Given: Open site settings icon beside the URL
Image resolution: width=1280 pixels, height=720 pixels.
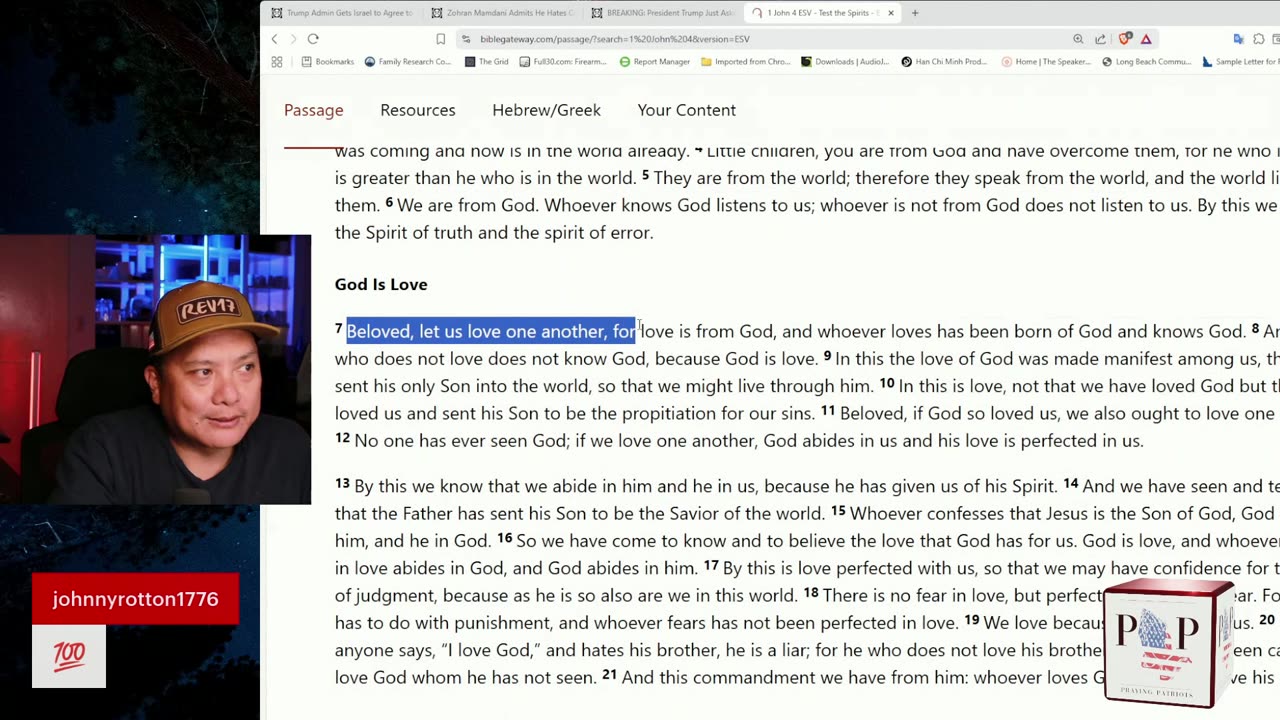Looking at the screenshot, I should pos(466,39).
